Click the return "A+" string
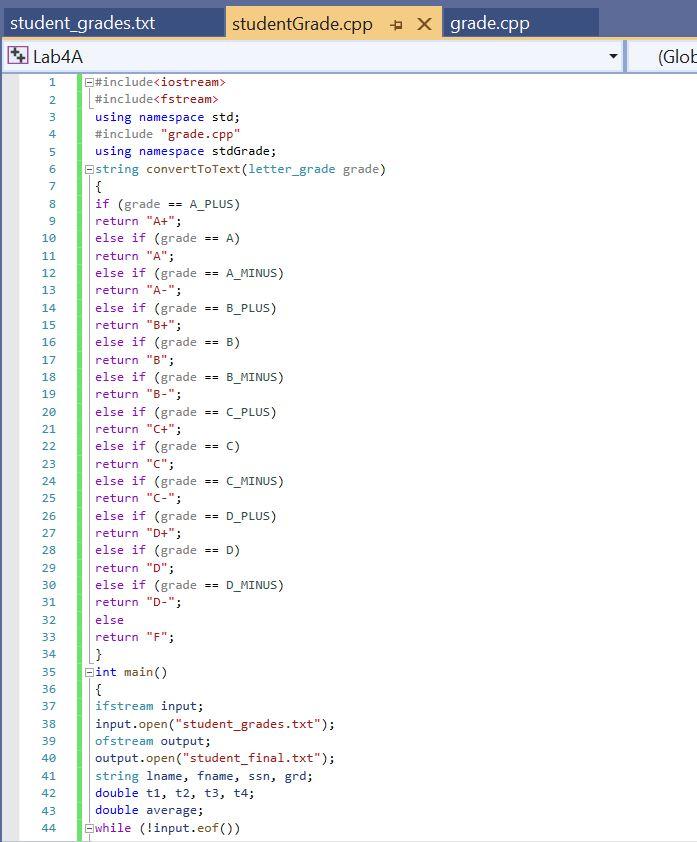Screen dimensions: 697x842 pos(160,221)
